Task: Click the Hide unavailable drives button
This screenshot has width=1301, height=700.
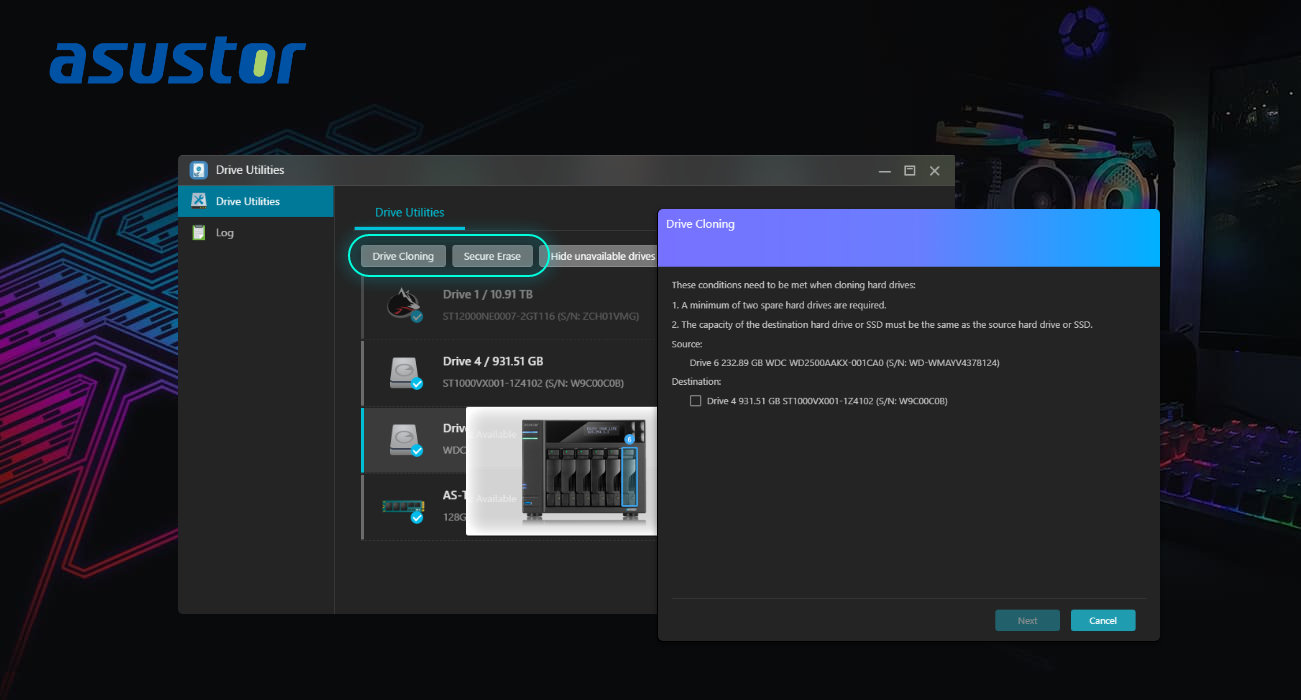Action: coord(599,257)
